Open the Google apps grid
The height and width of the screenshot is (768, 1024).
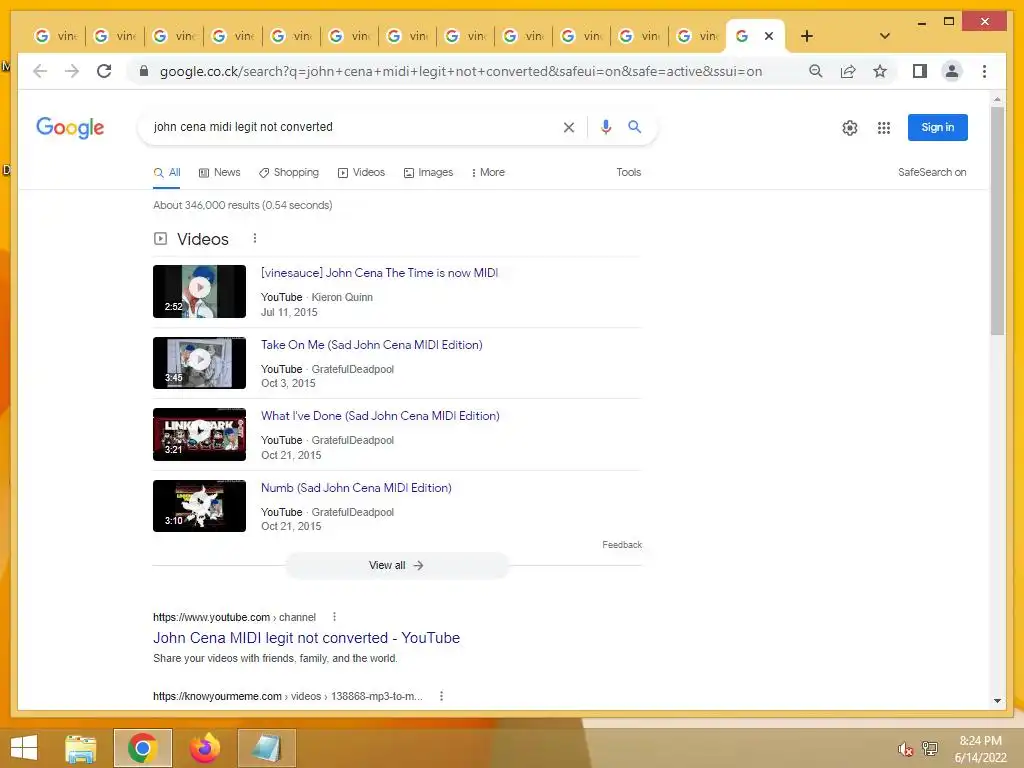tap(884, 128)
